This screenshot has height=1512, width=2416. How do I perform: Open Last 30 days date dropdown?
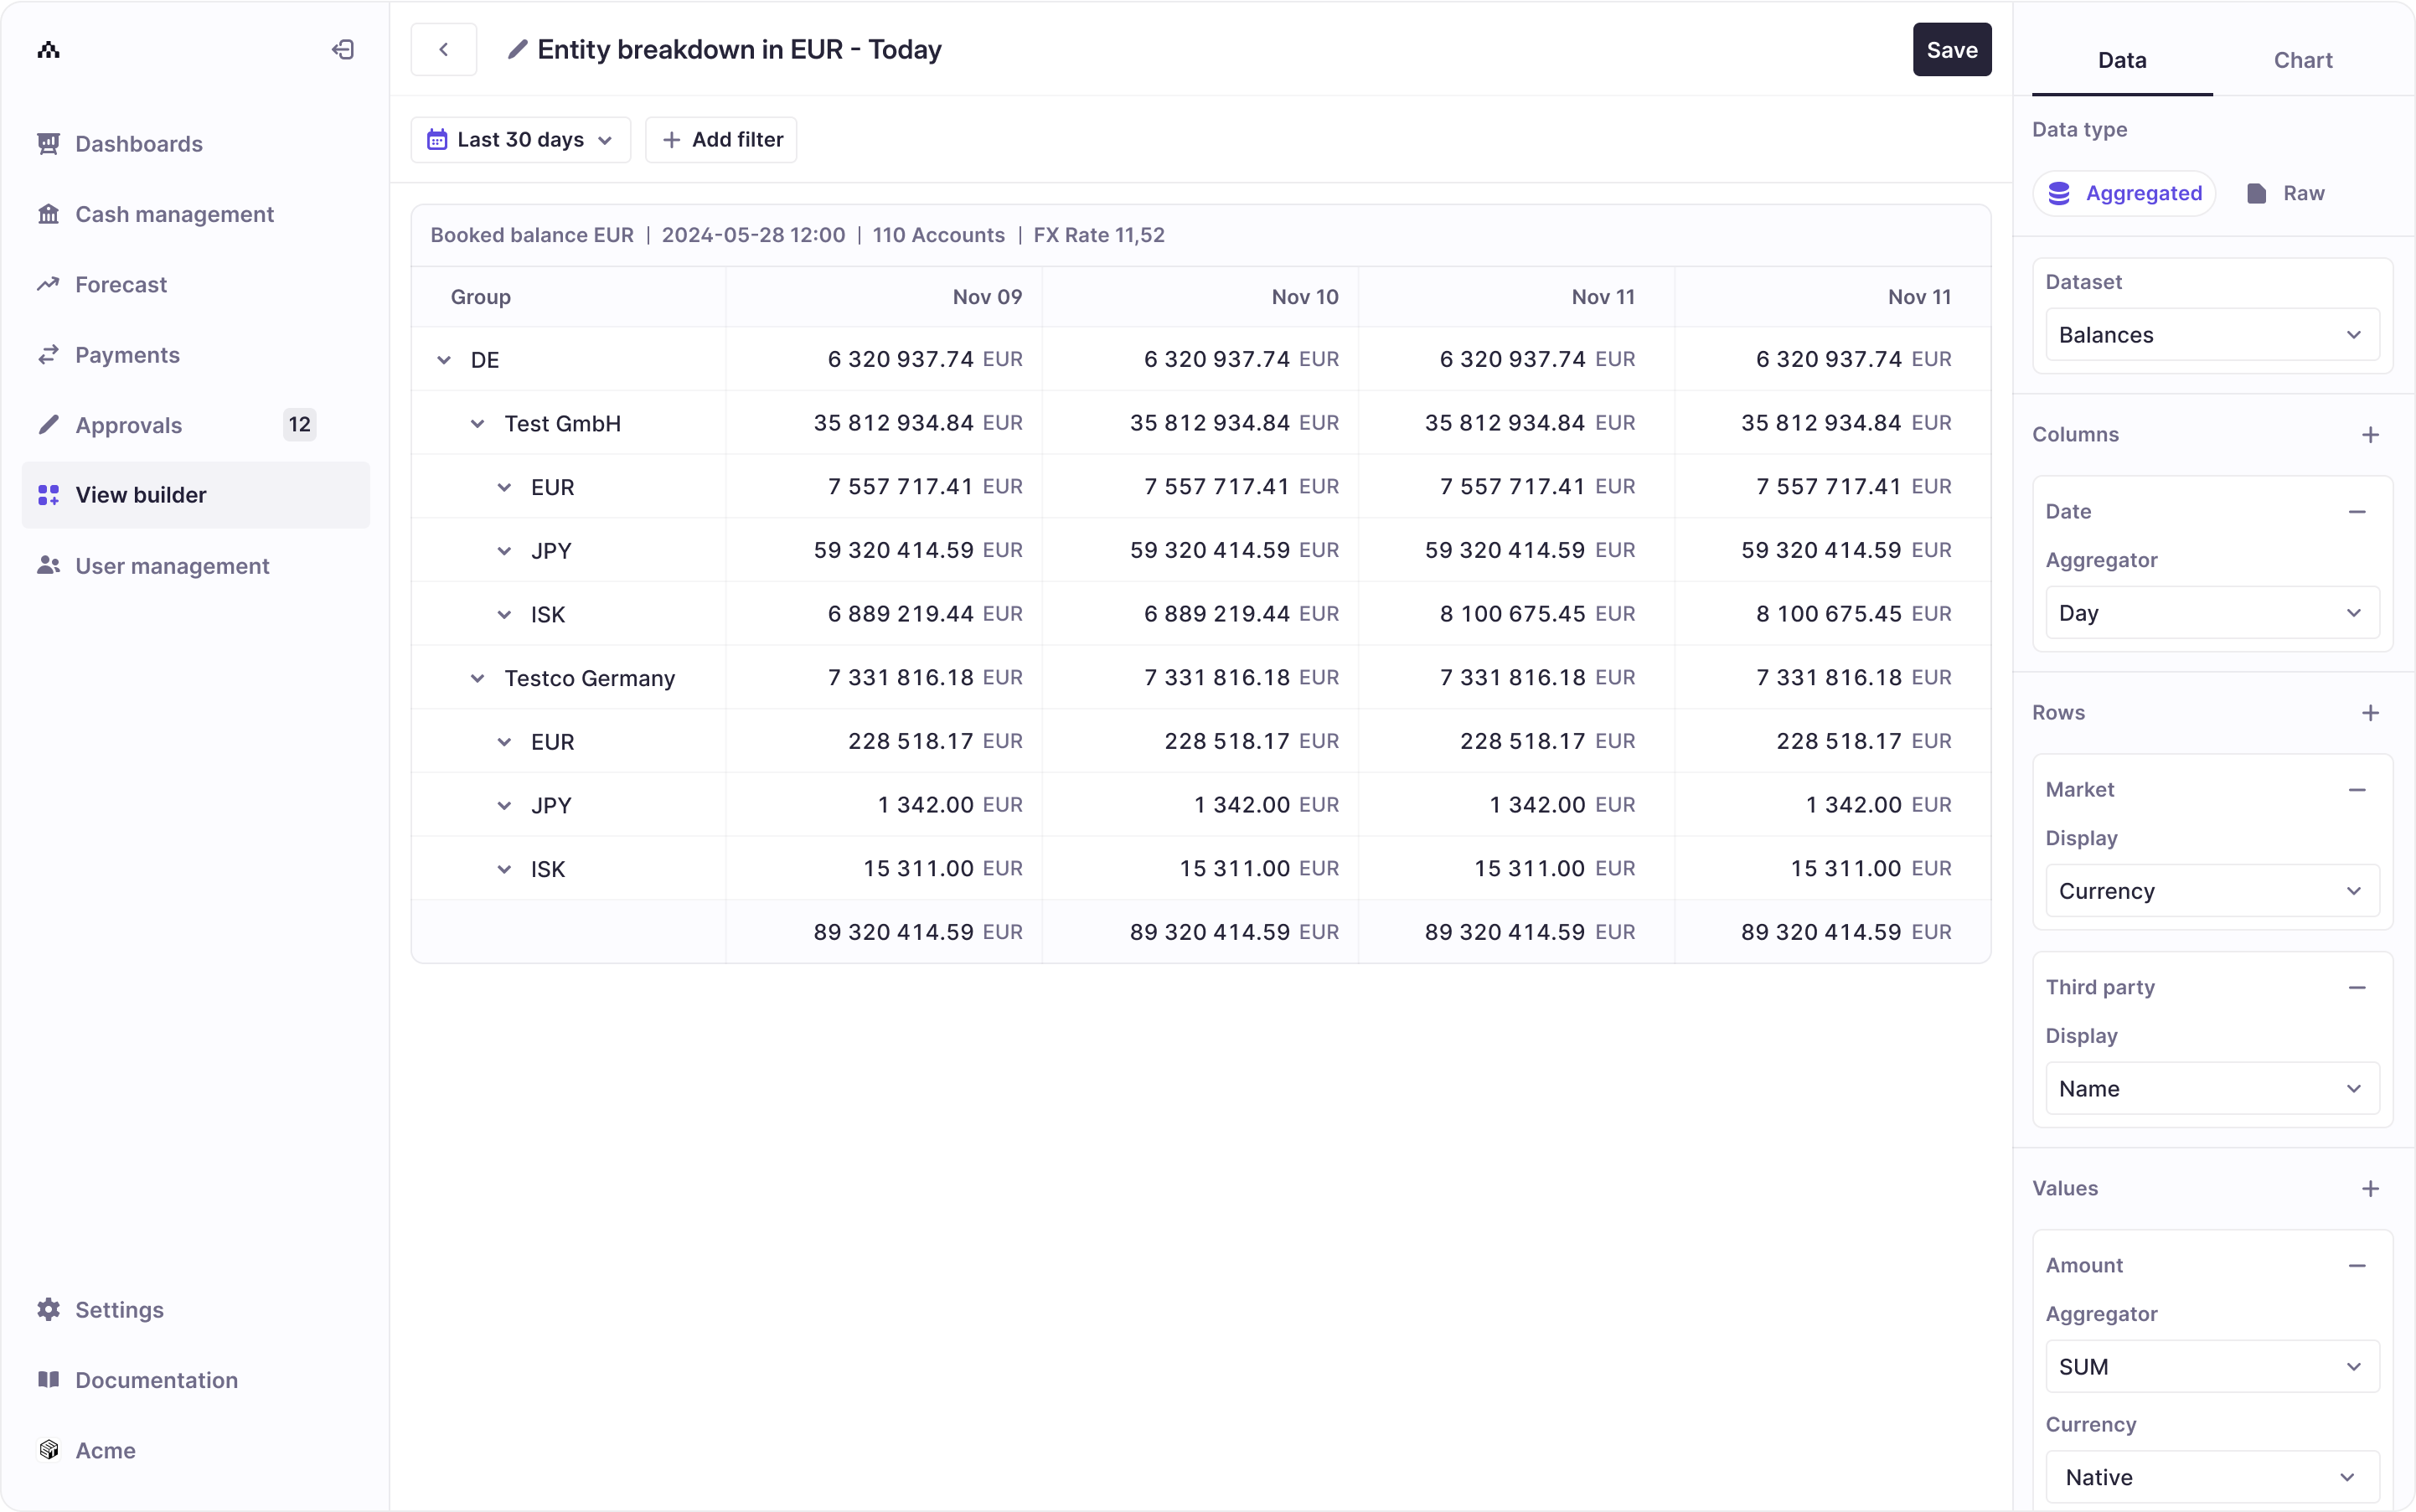(520, 140)
